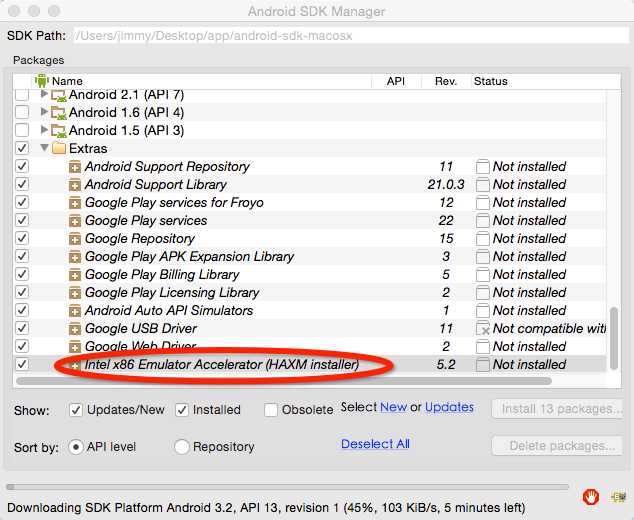Viewport: 634px width, 520px height.
Task: Click Android Auto API Simulators package icon
Action: point(75,311)
